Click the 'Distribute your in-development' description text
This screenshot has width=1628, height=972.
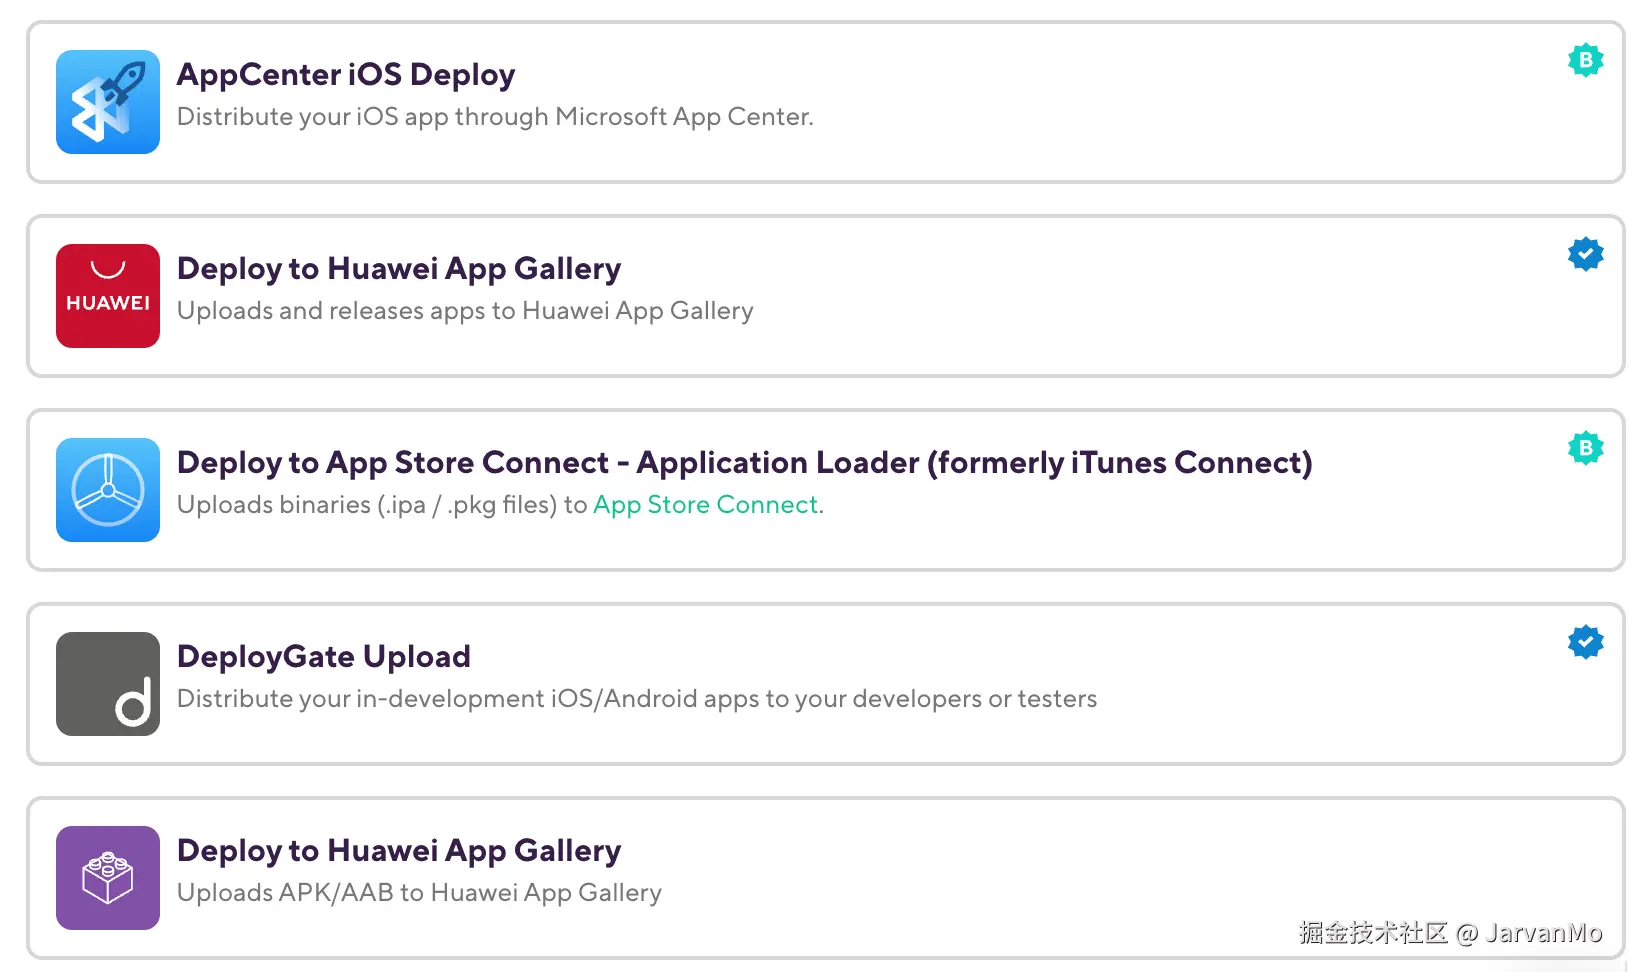pos(636,699)
